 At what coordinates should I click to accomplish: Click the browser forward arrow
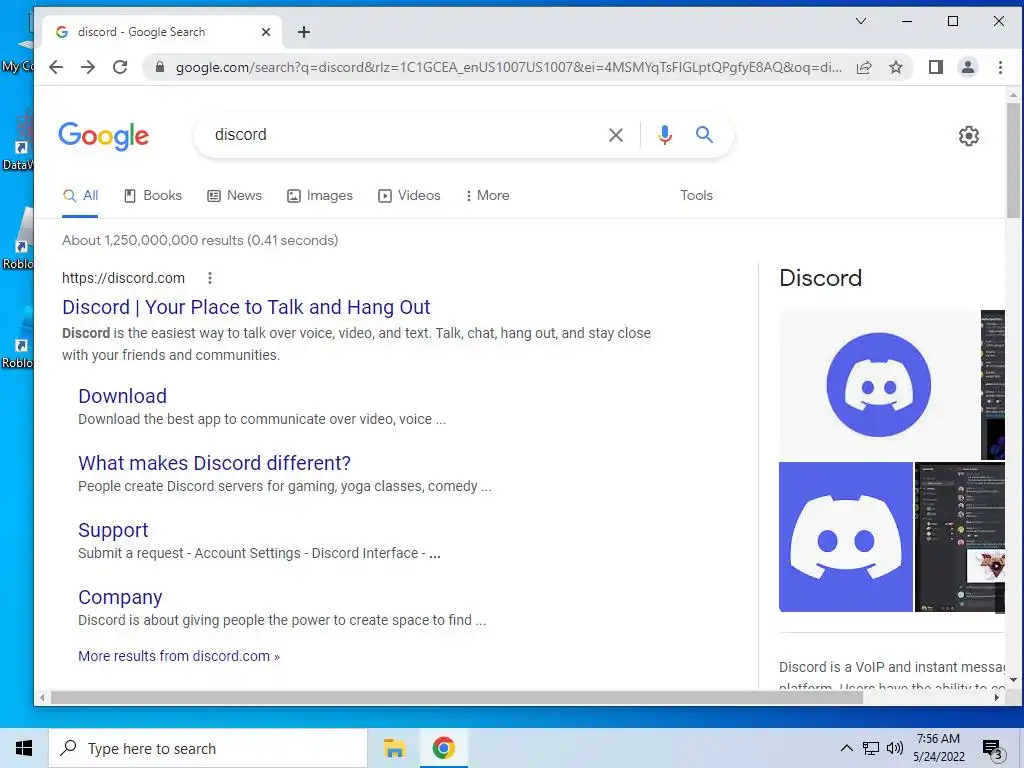click(x=88, y=67)
